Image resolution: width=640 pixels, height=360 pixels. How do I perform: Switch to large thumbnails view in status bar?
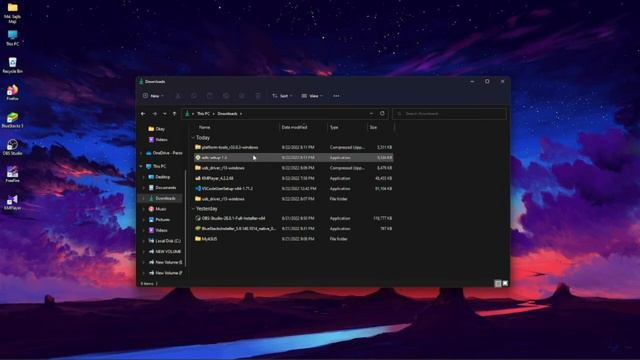(x=505, y=283)
